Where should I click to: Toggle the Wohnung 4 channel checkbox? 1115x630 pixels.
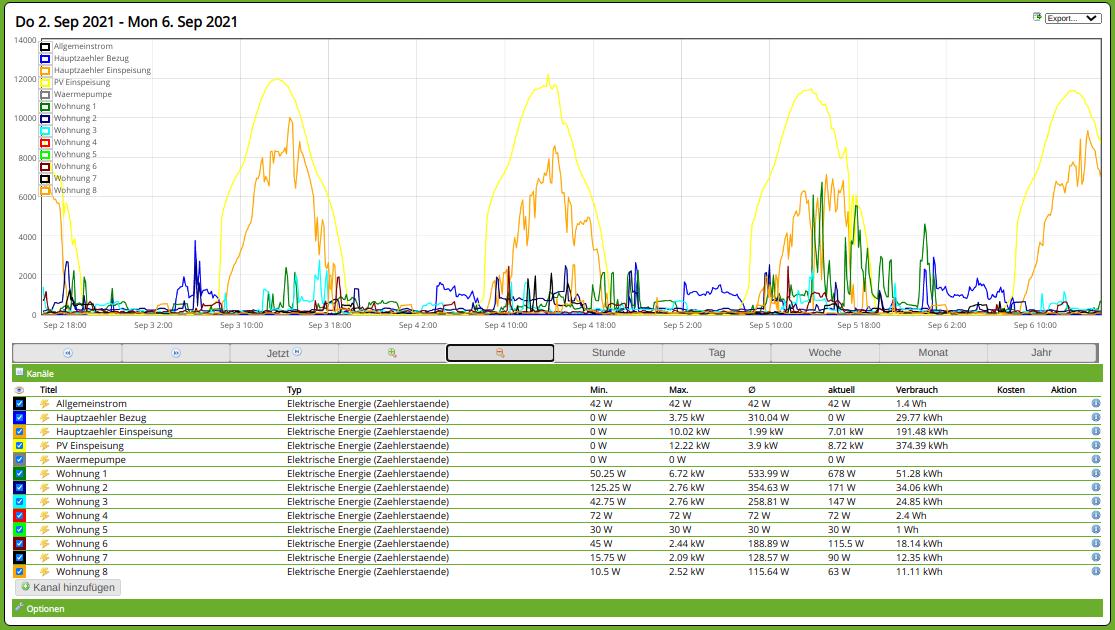click(x=19, y=516)
